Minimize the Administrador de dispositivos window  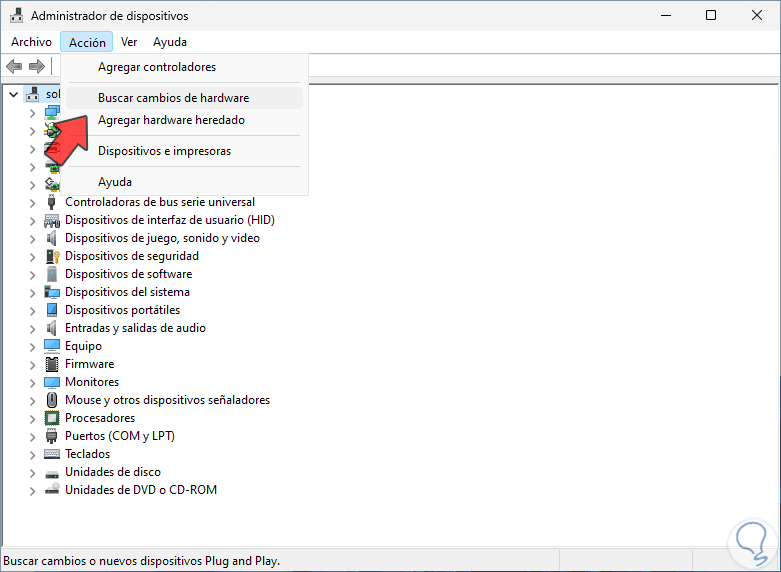pyautogui.click(x=666, y=15)
